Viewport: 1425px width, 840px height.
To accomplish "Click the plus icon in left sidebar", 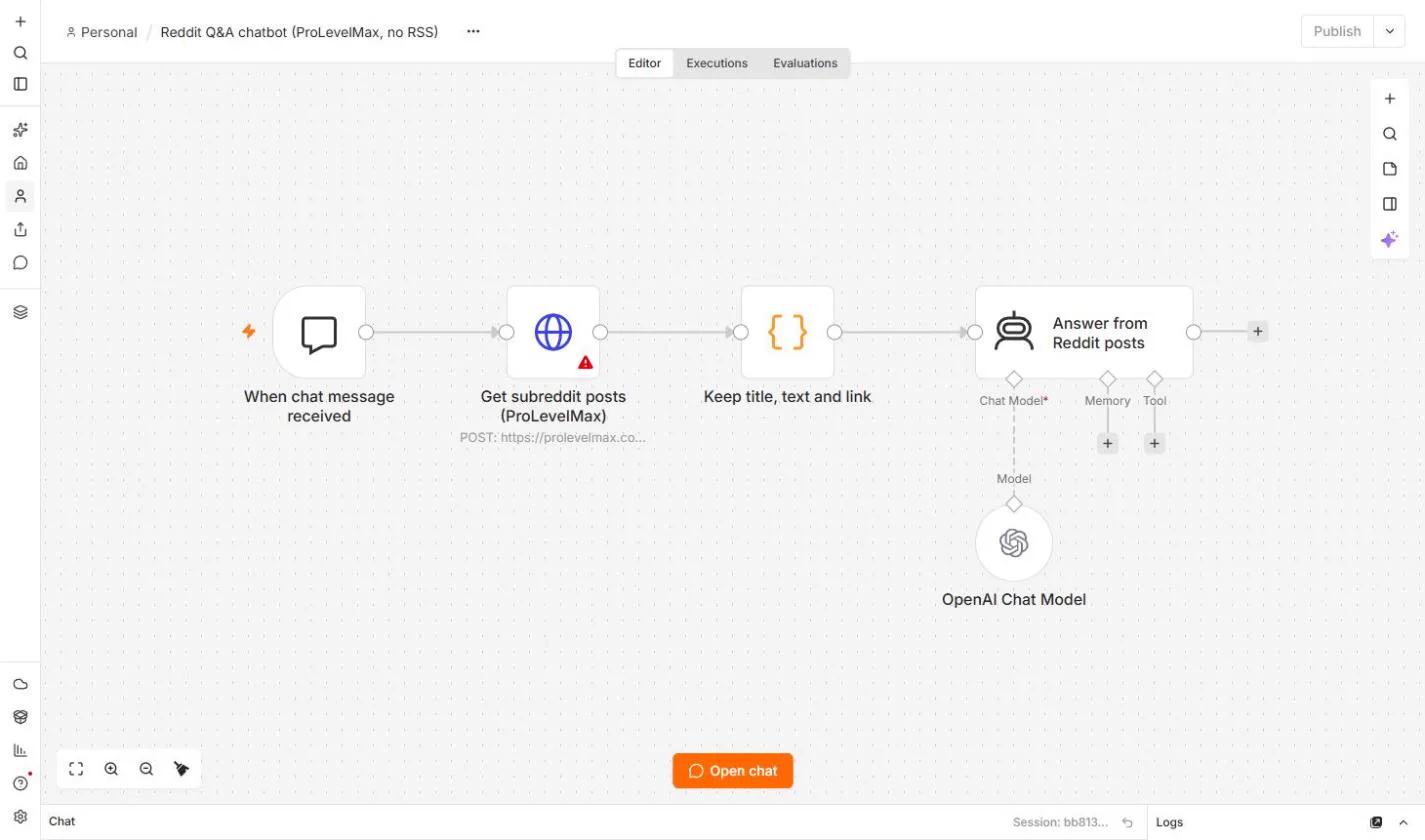I will tap(20, 21).
